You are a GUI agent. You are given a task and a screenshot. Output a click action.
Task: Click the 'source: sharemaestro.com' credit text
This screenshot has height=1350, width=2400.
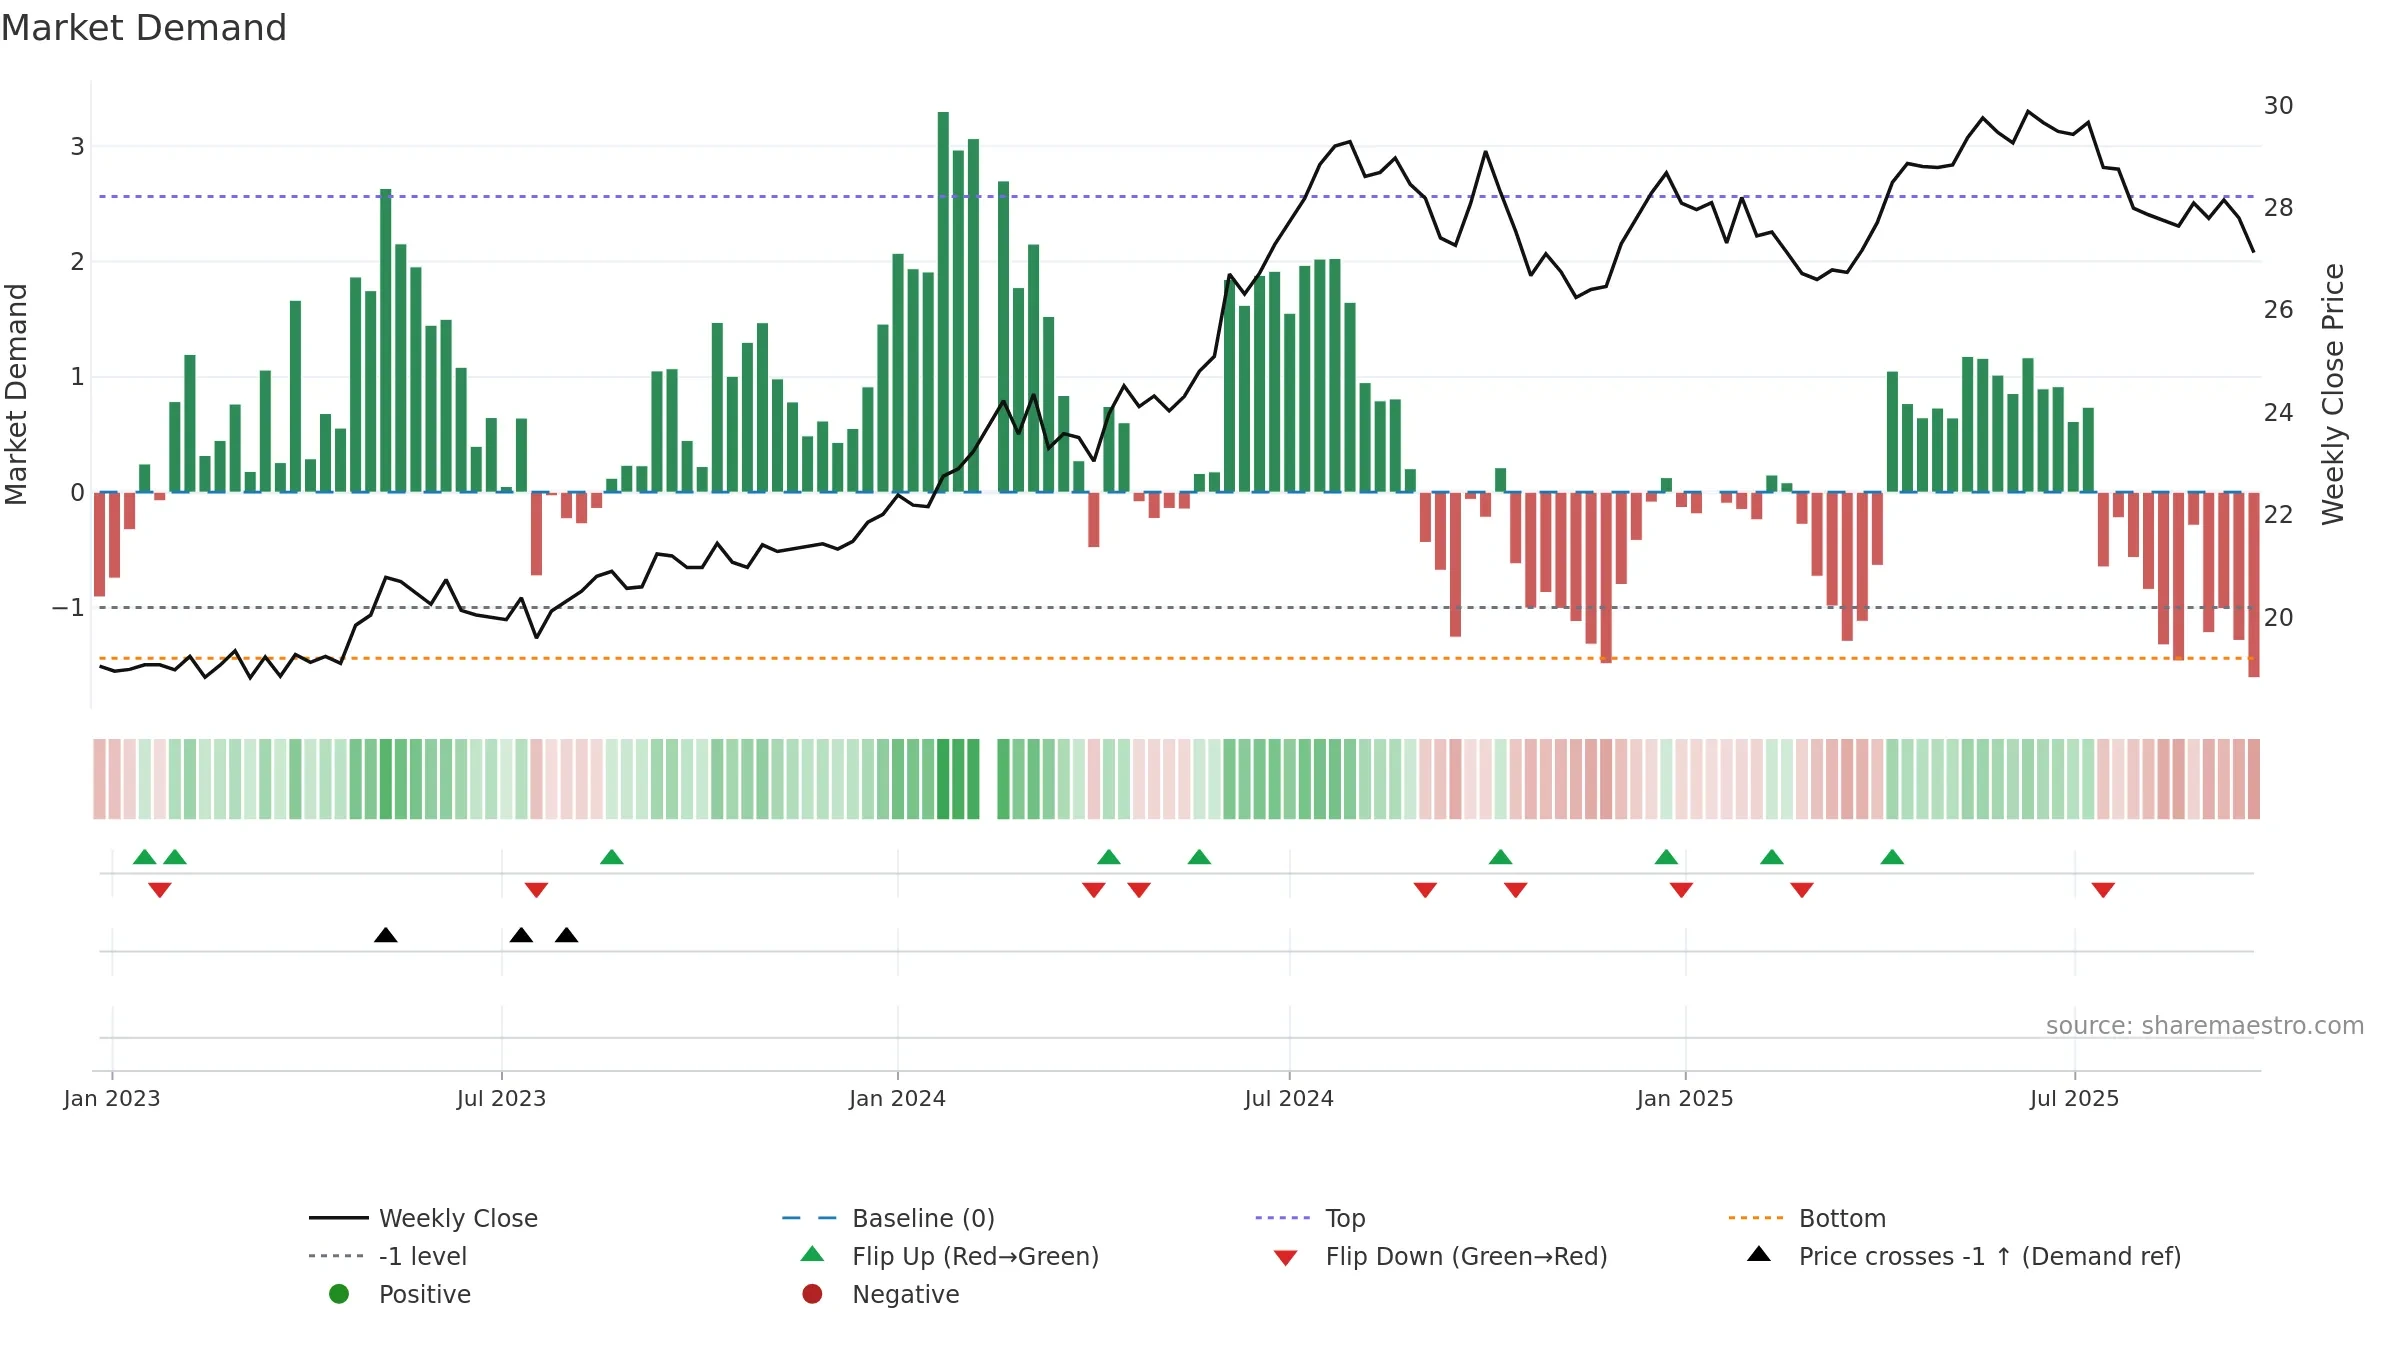point(2205,1026)
